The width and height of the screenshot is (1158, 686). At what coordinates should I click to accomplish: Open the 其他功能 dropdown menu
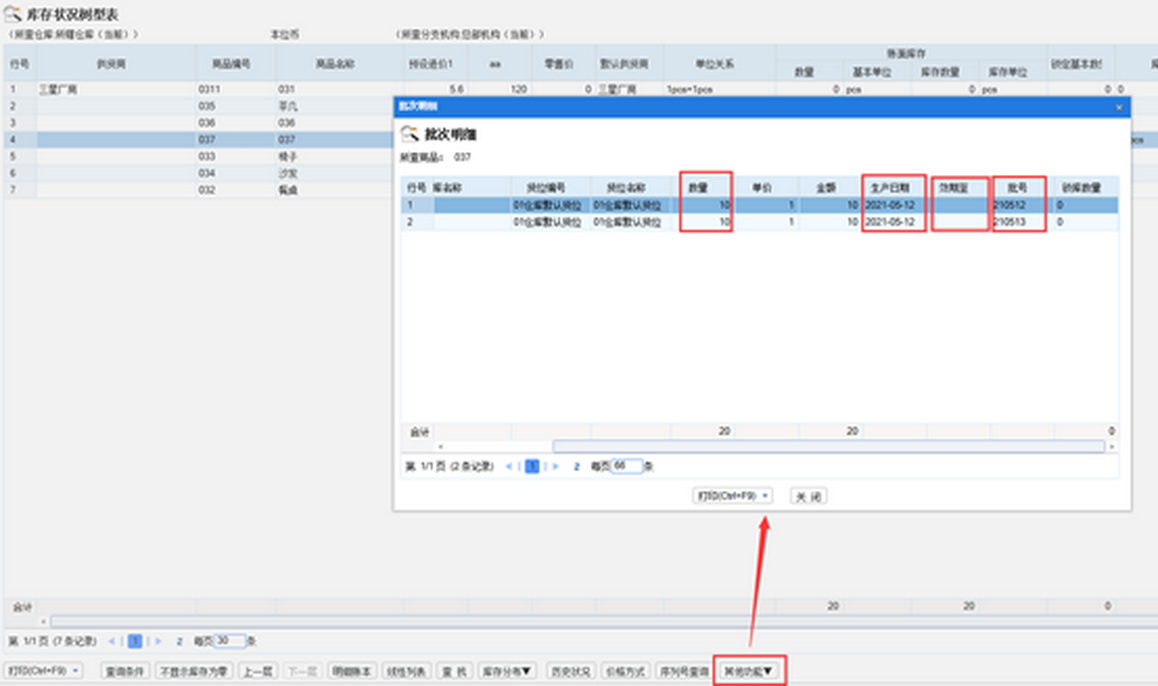(x=748, y=671)
